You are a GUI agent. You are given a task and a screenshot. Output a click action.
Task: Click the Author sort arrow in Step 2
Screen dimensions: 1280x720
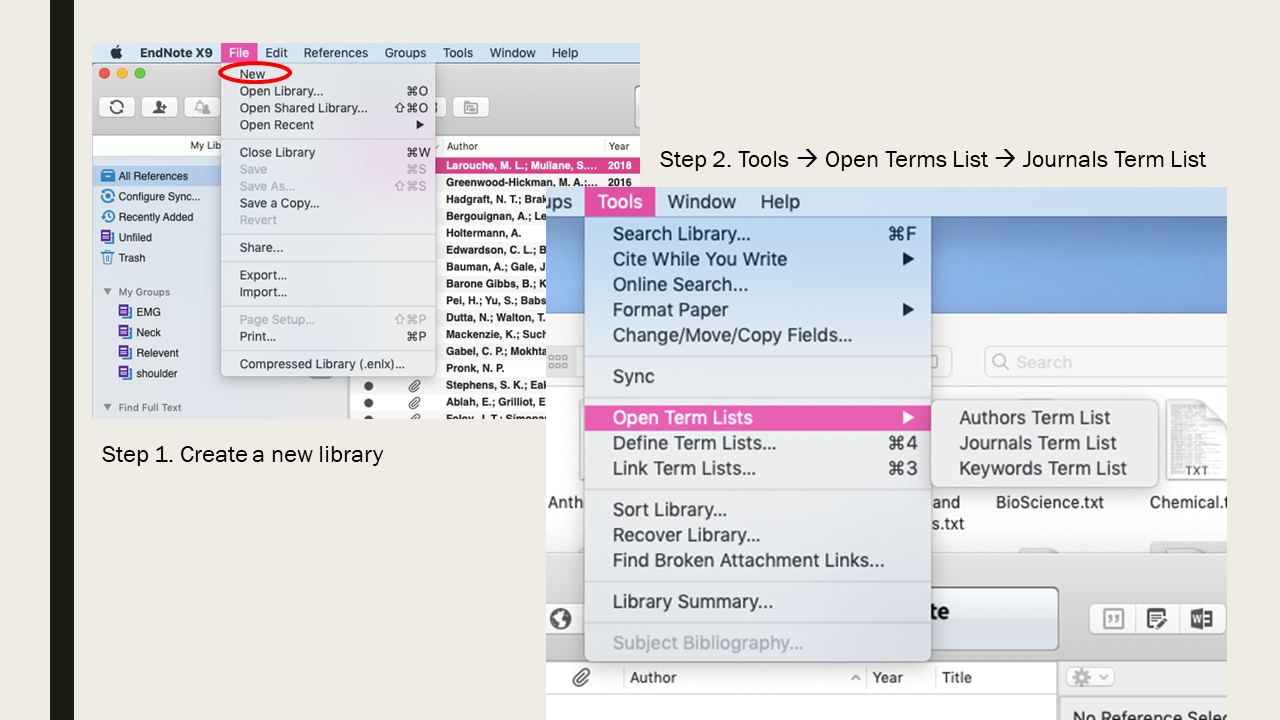pos(856,678)
